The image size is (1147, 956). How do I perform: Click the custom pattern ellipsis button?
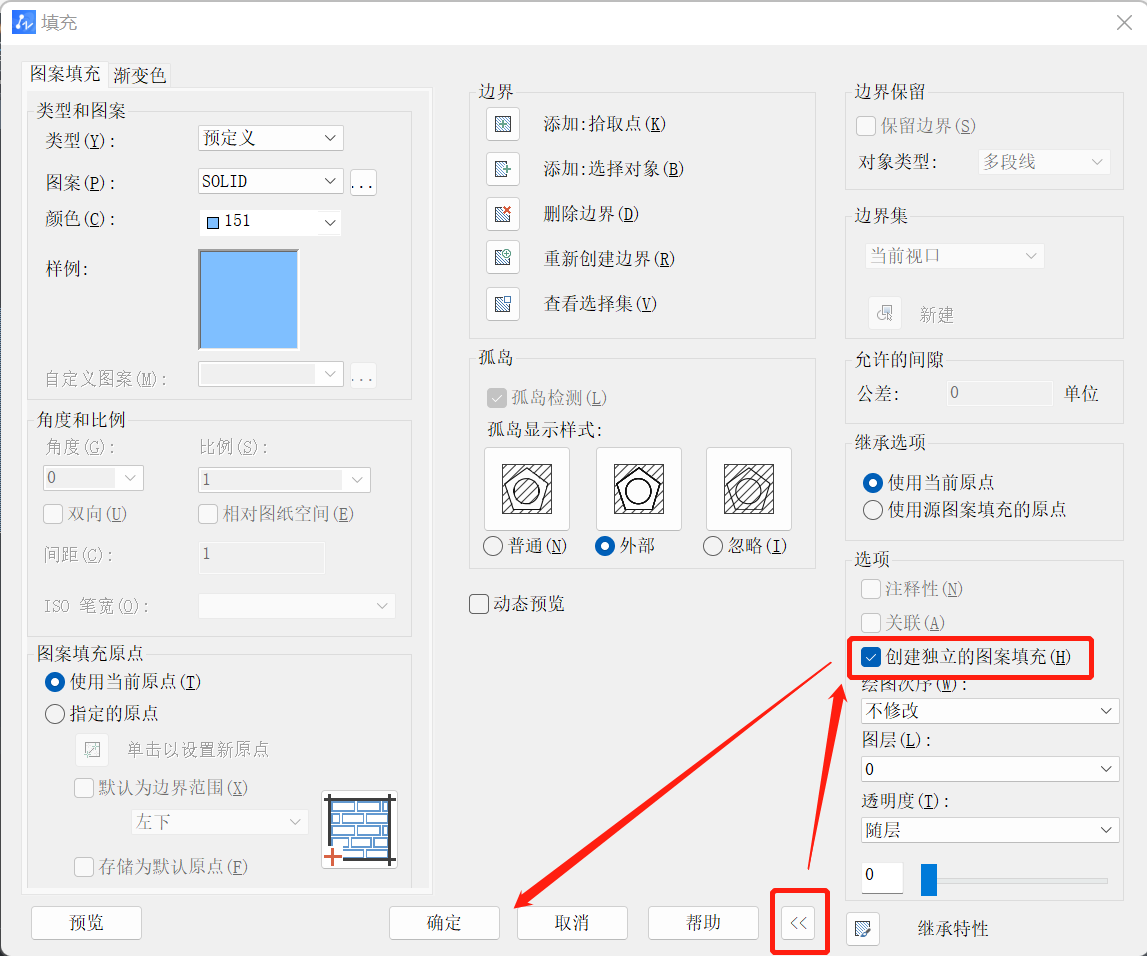363,375
